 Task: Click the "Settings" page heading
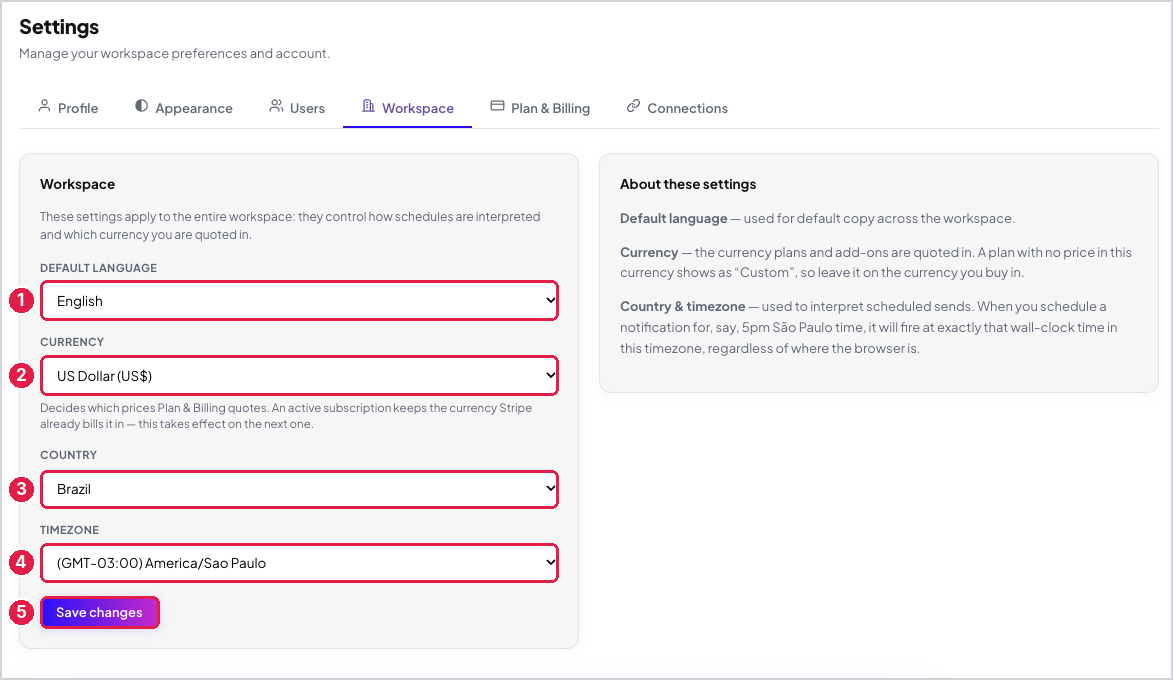(x=59, y=27)
